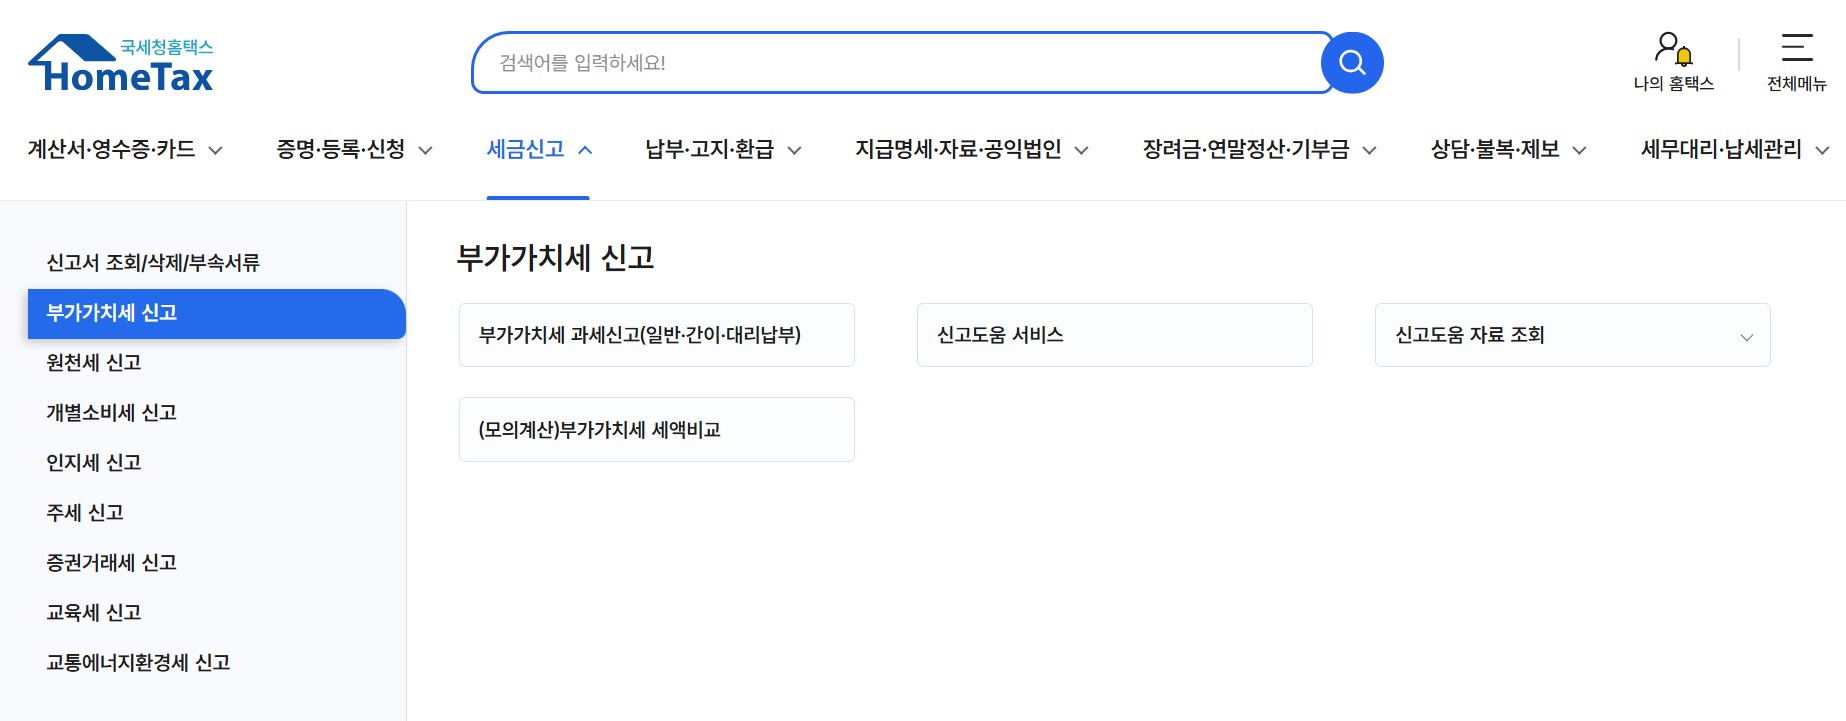Image resolution: width=1846 pixels, height=721 pixels.
Task: Expand 계산서·영수증·카드 menu chevron
Action: pos(215,151)
